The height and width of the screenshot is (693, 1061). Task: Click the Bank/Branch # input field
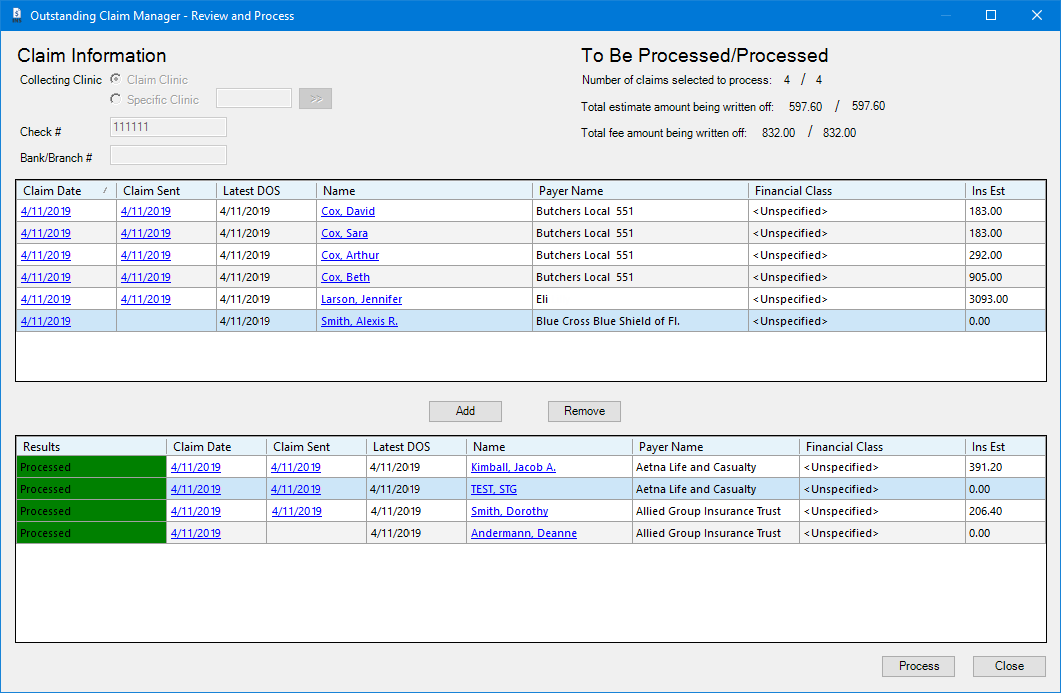click(168, 155)
